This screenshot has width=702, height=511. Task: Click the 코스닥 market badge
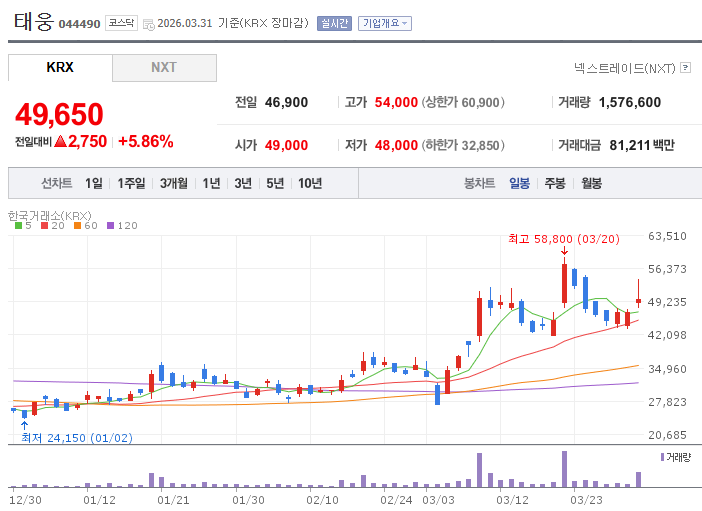tap(121, 23)
